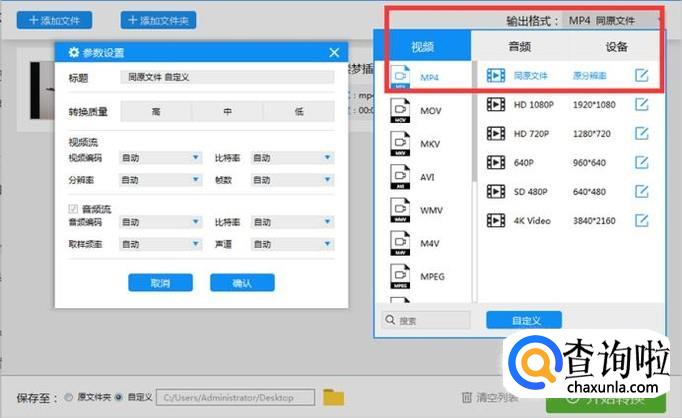Click the edit icon beside 4K Video

tap(642, 220)
